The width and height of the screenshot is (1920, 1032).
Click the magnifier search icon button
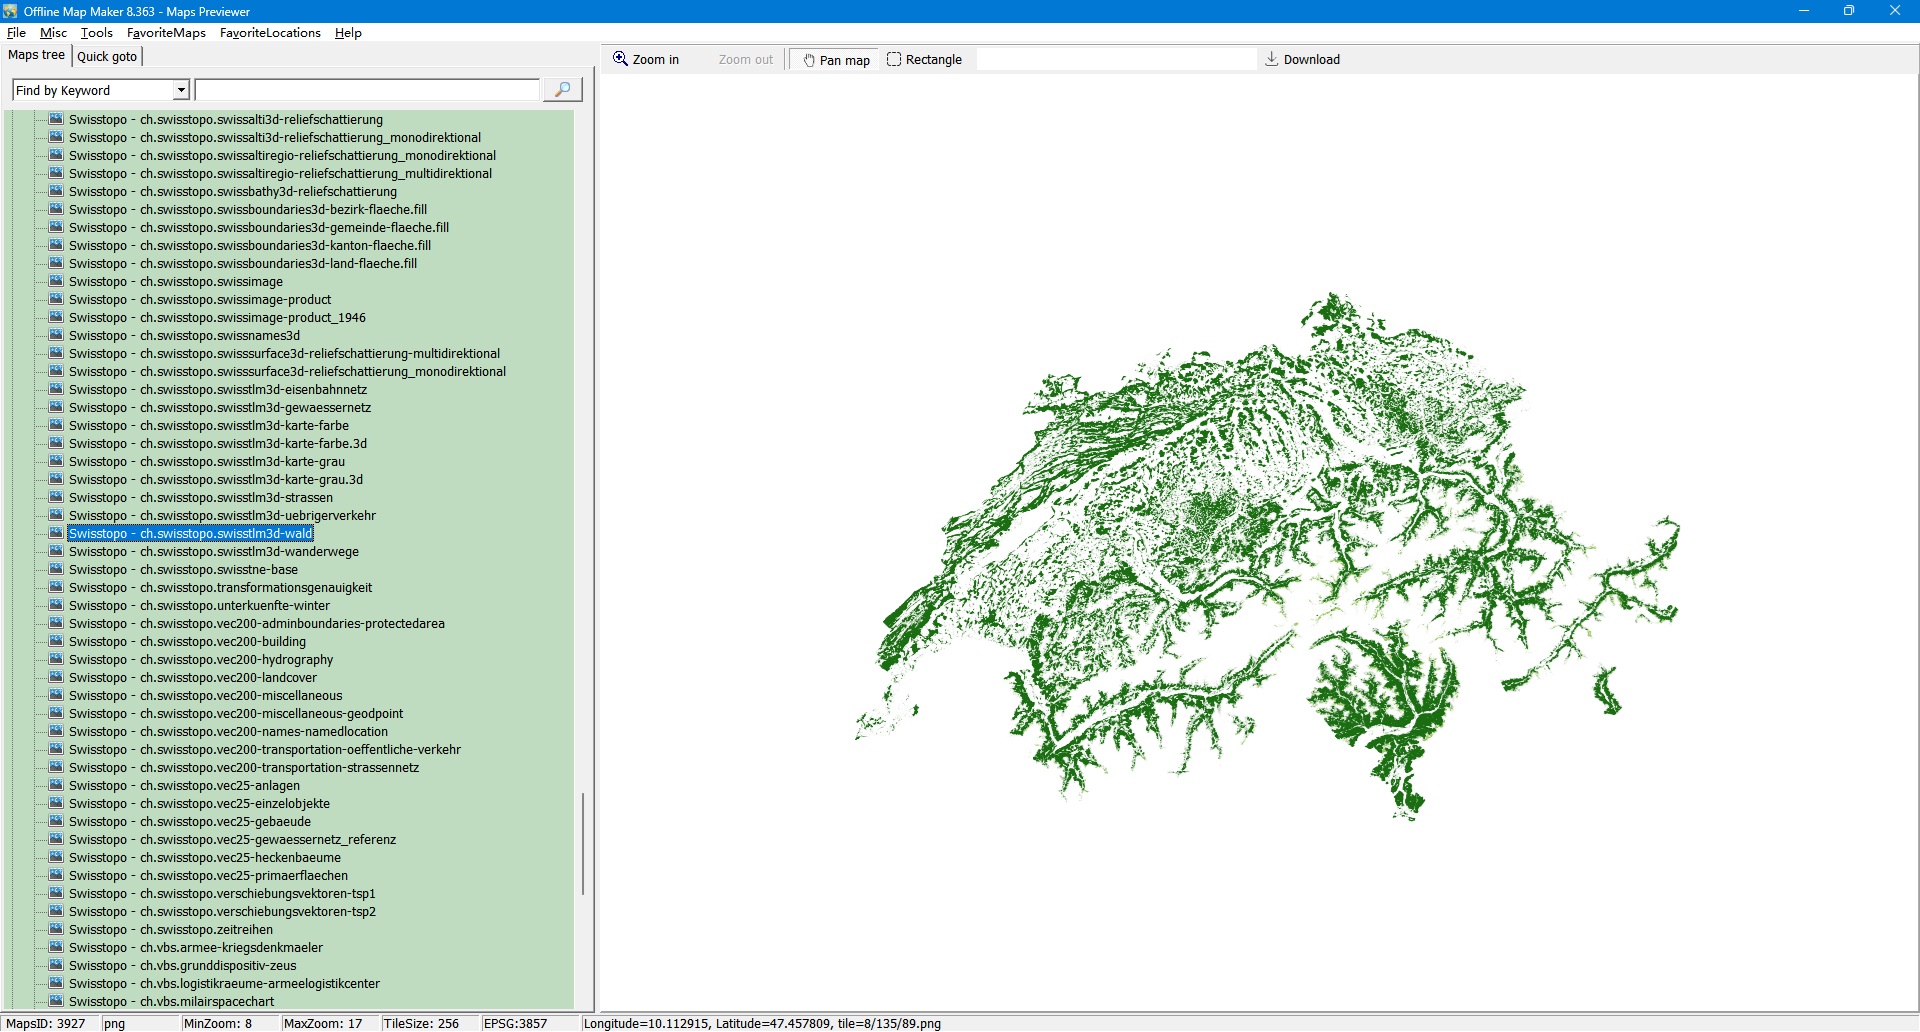(562, 90)
